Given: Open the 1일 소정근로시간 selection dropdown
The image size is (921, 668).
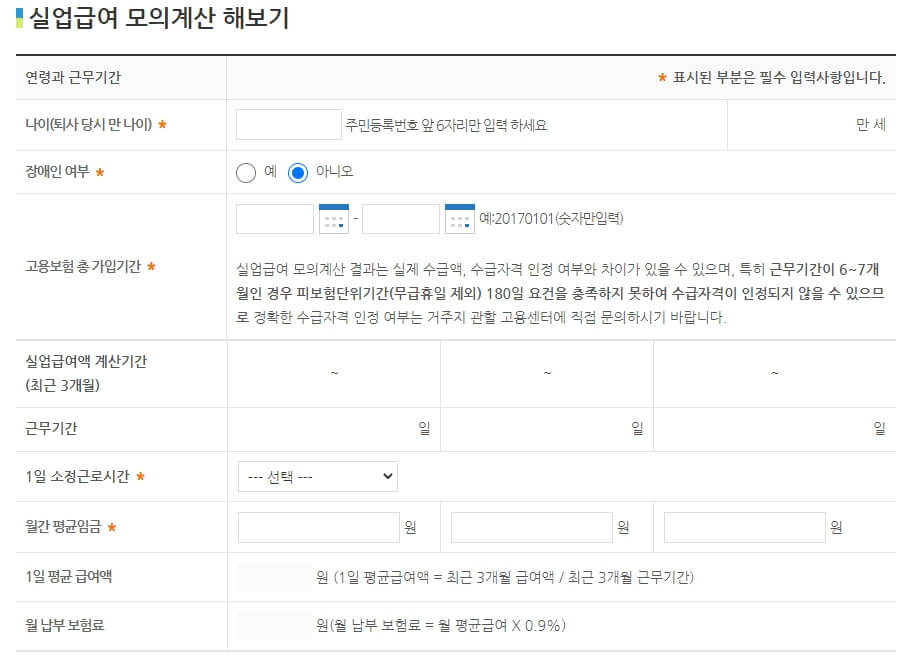Looking at the screenshot, I should tap(316, 476).
